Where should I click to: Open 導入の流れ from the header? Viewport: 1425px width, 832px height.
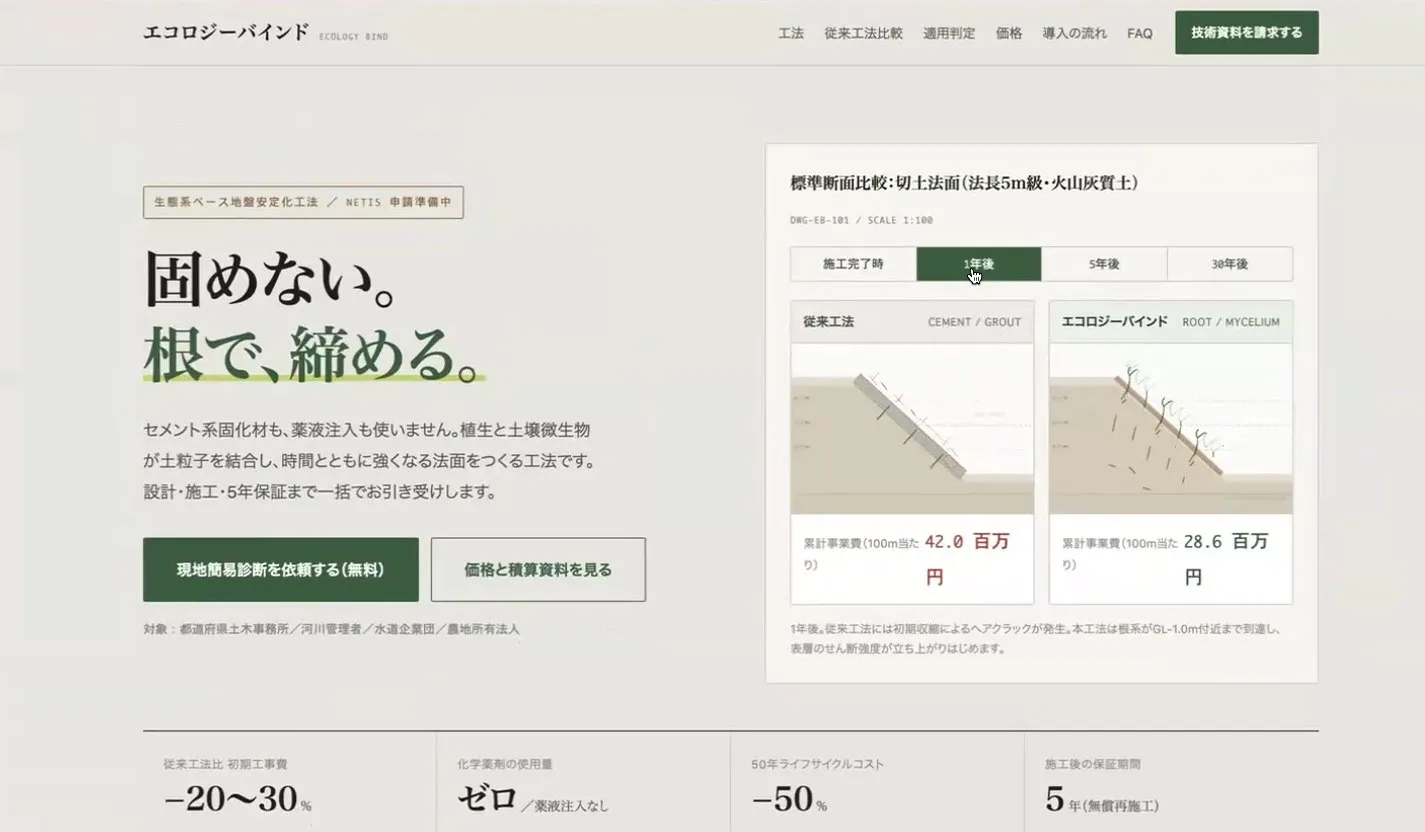[1075, 33]
